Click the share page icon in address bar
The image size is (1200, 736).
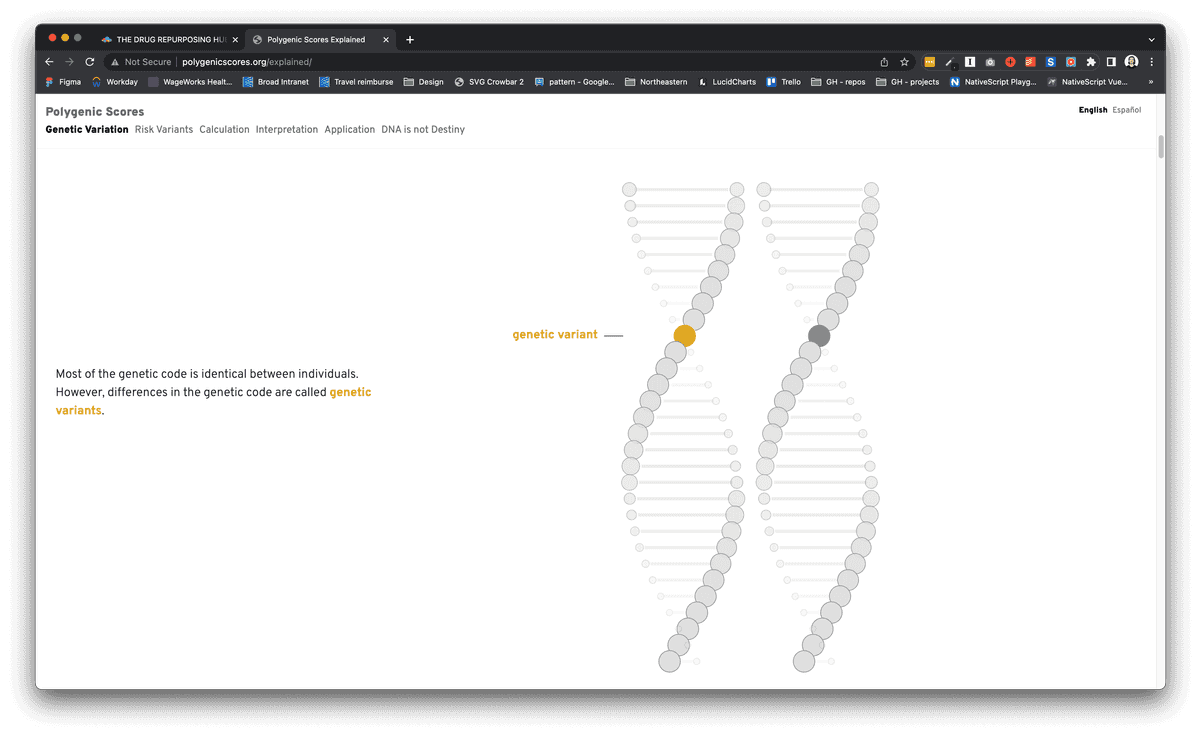[x=884, y=62]
